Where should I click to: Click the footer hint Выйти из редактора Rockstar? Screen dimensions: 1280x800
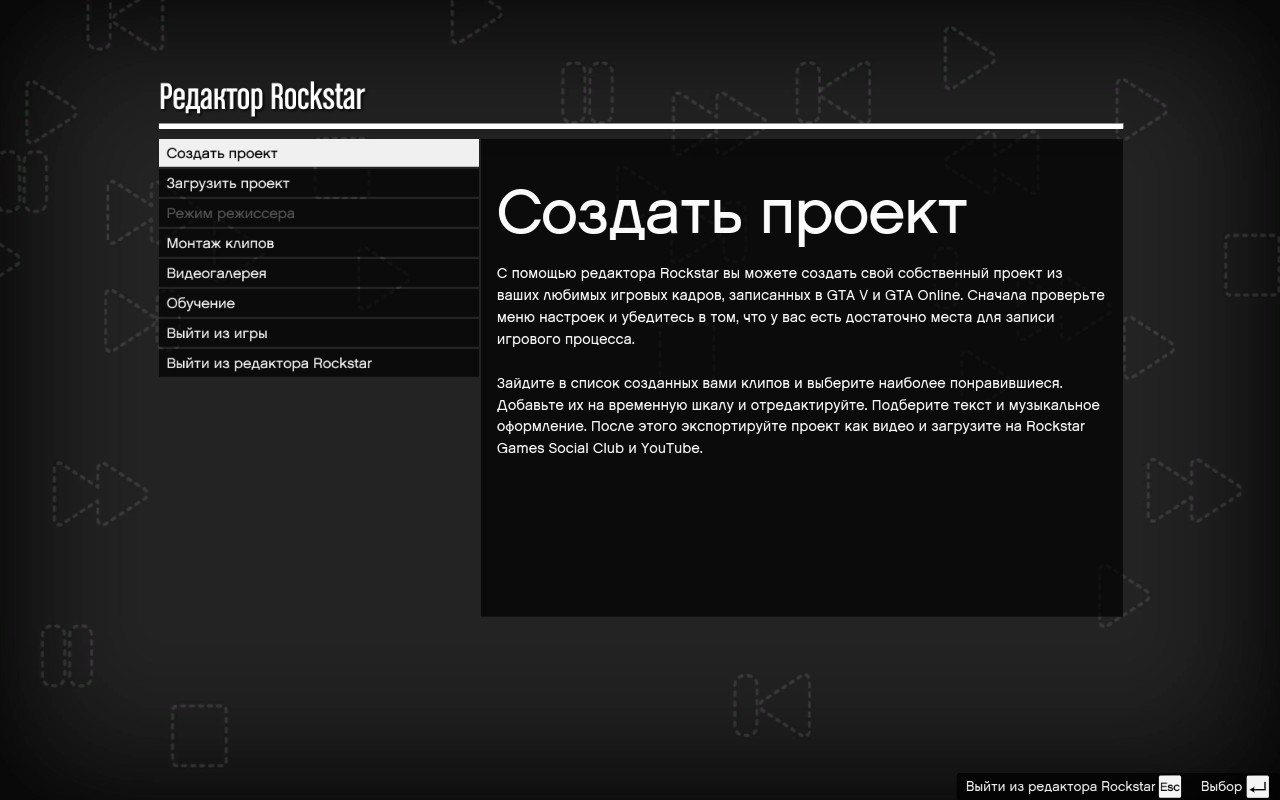(x=1060, y=786)
